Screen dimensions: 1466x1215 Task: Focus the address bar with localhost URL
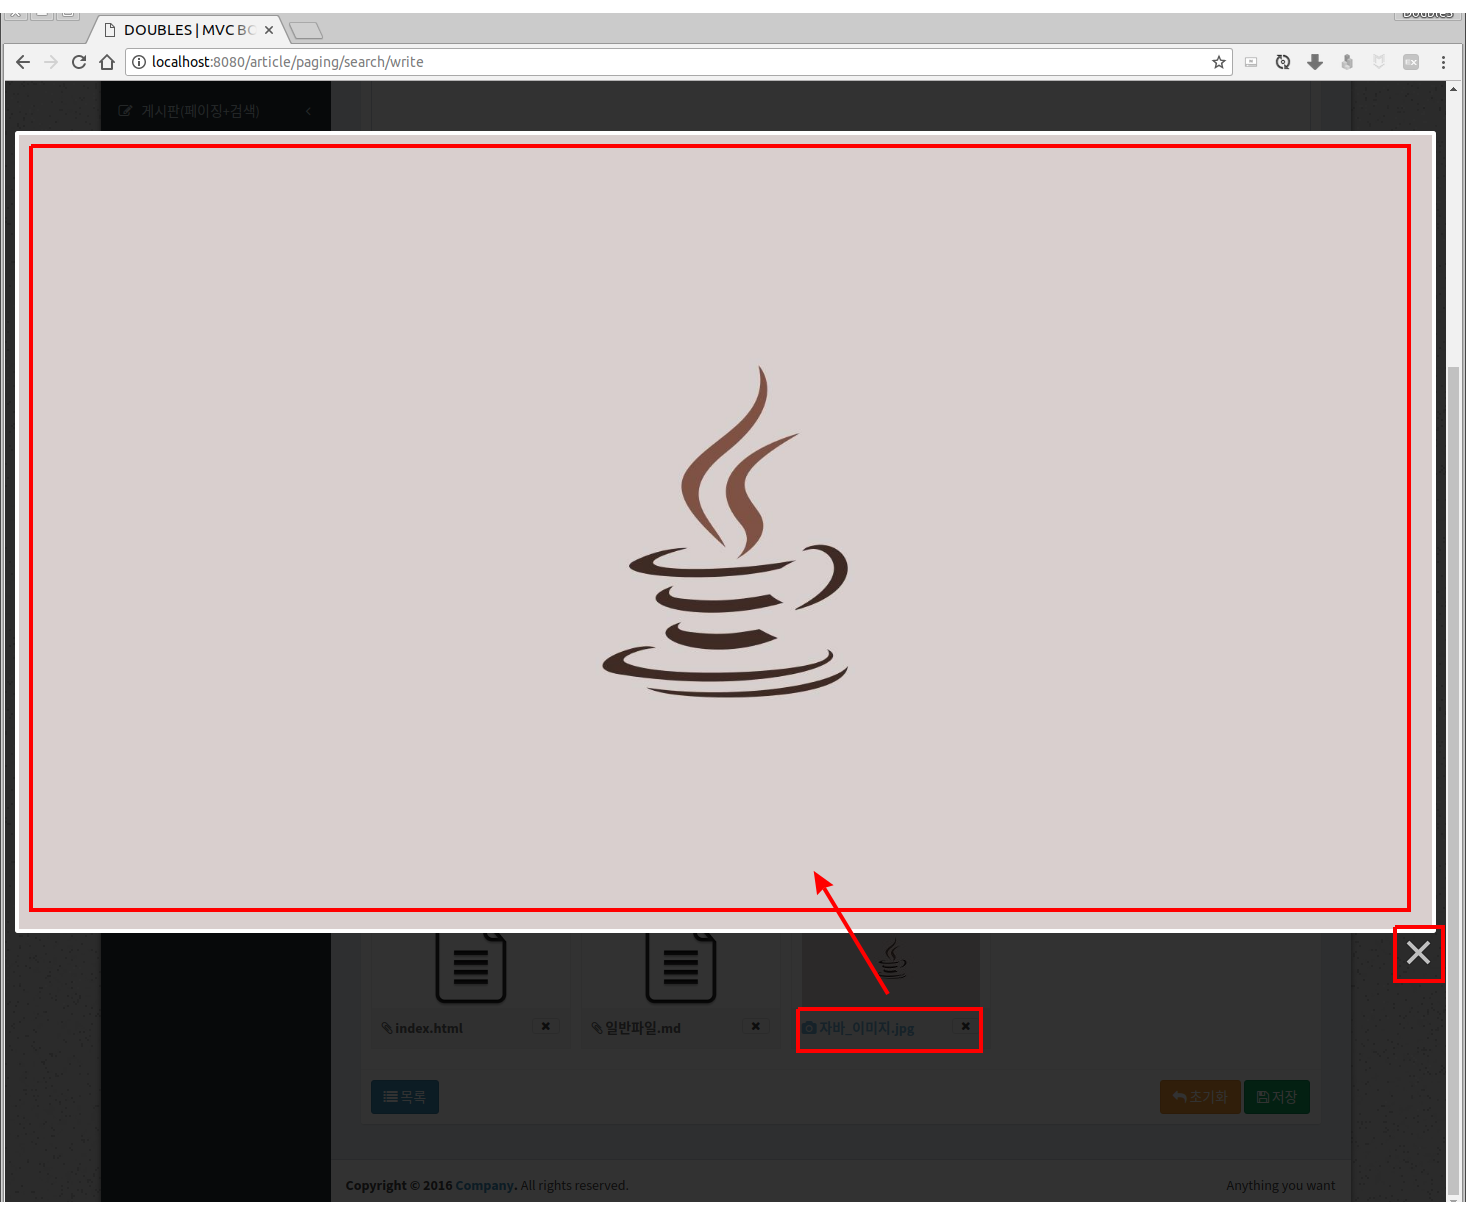(x=678, y=62)
